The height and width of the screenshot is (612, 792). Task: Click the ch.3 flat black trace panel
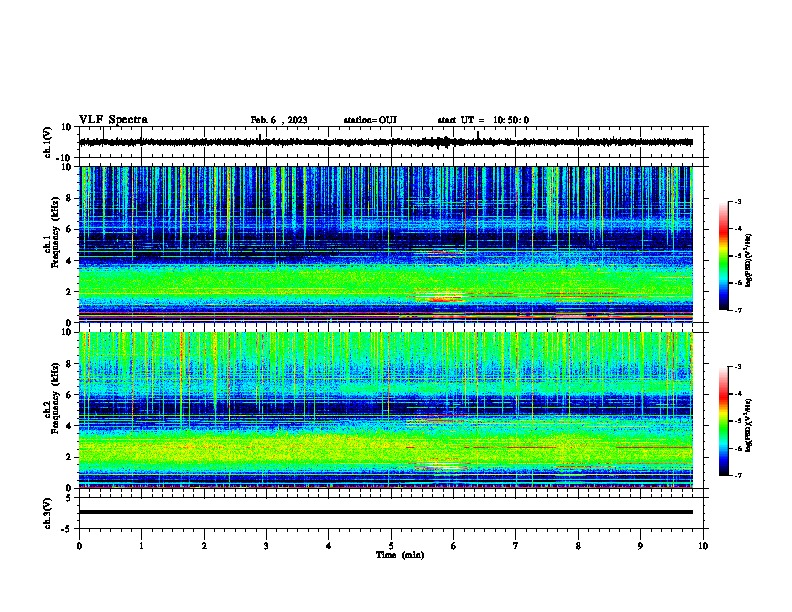click(393, 513)
